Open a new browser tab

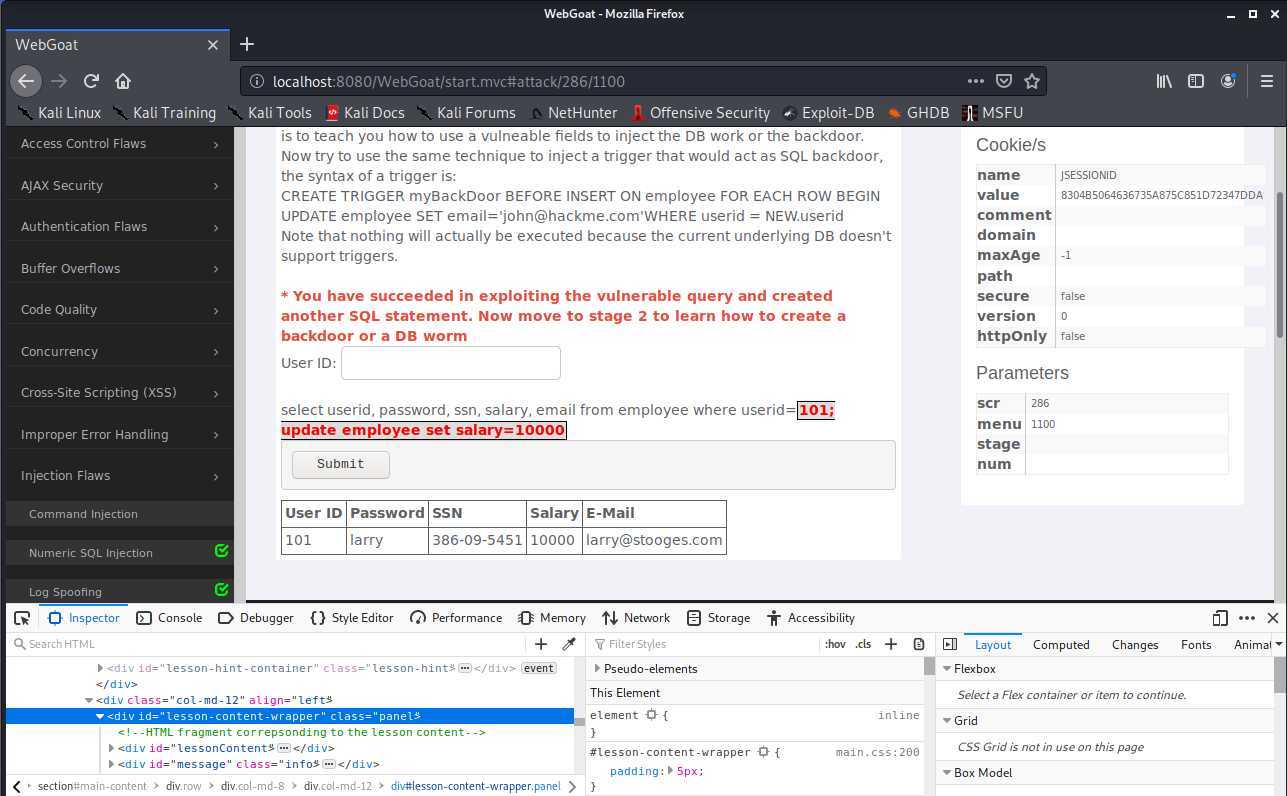pyautogui.click(x=247, y=44)
